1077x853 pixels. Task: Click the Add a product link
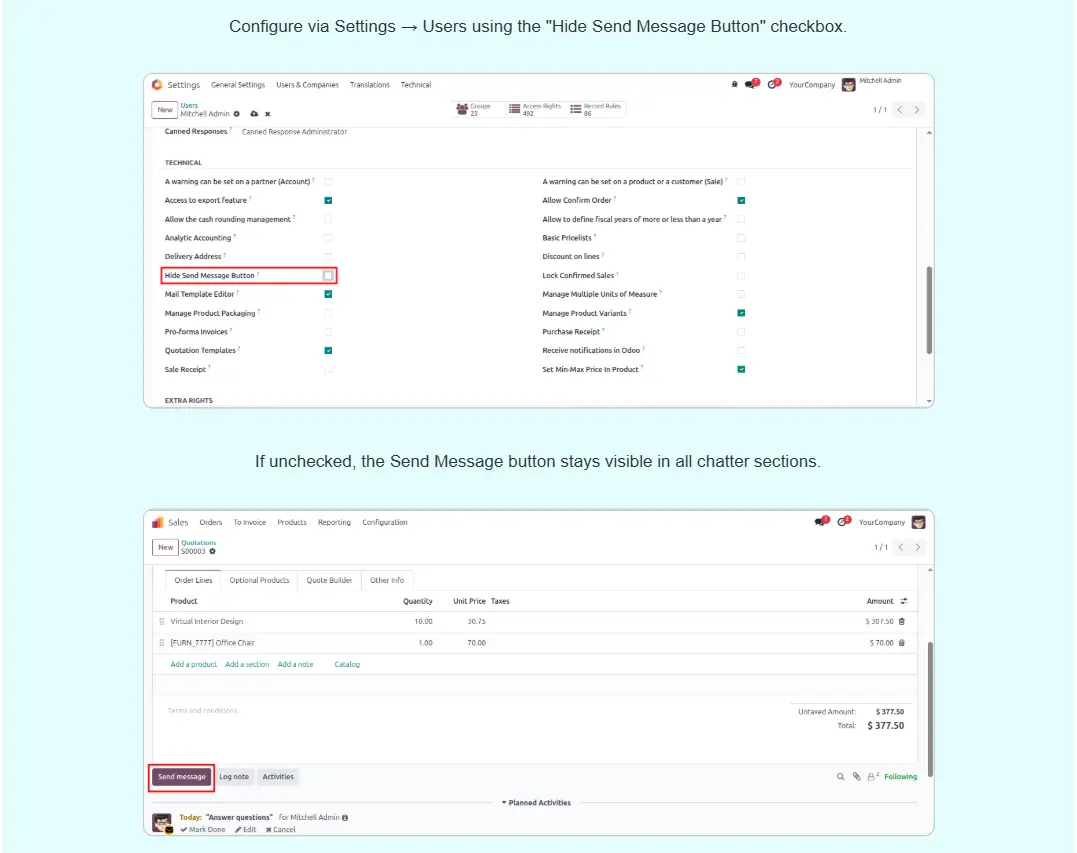(193, 664)
